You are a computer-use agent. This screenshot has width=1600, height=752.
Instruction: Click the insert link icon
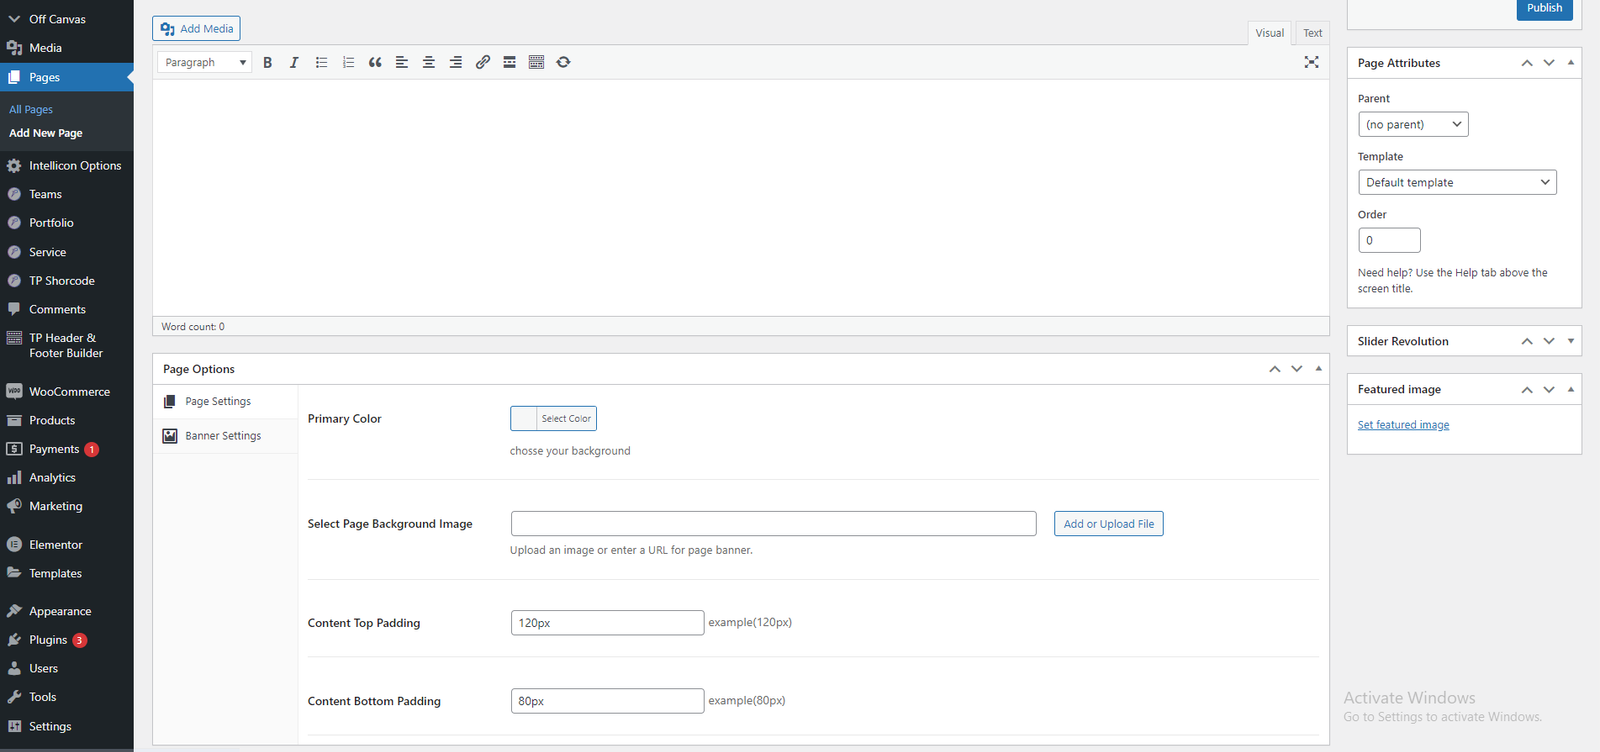482,62
